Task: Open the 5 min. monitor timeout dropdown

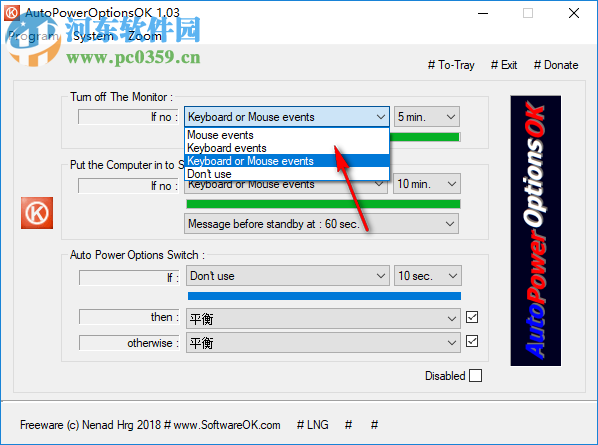Action: 426,117
